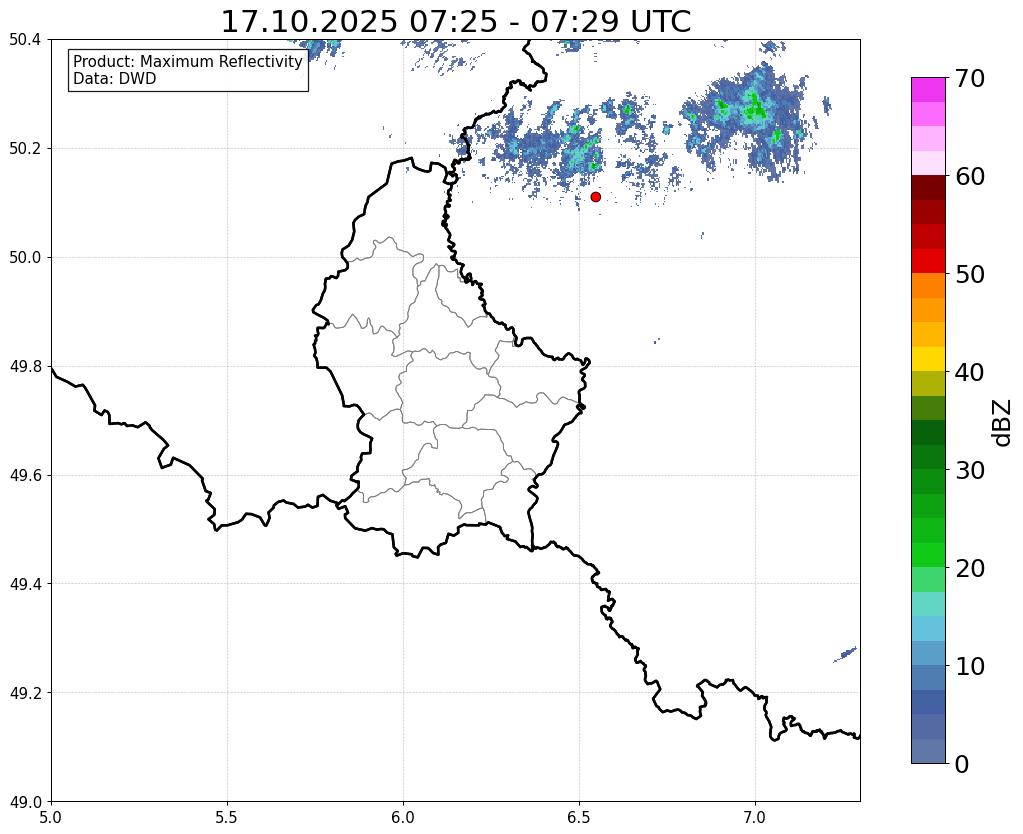The width and height of the screenshot is (1023, 834).
Task: Click the 50 tick on colorbar
Action: pos(970,274)
